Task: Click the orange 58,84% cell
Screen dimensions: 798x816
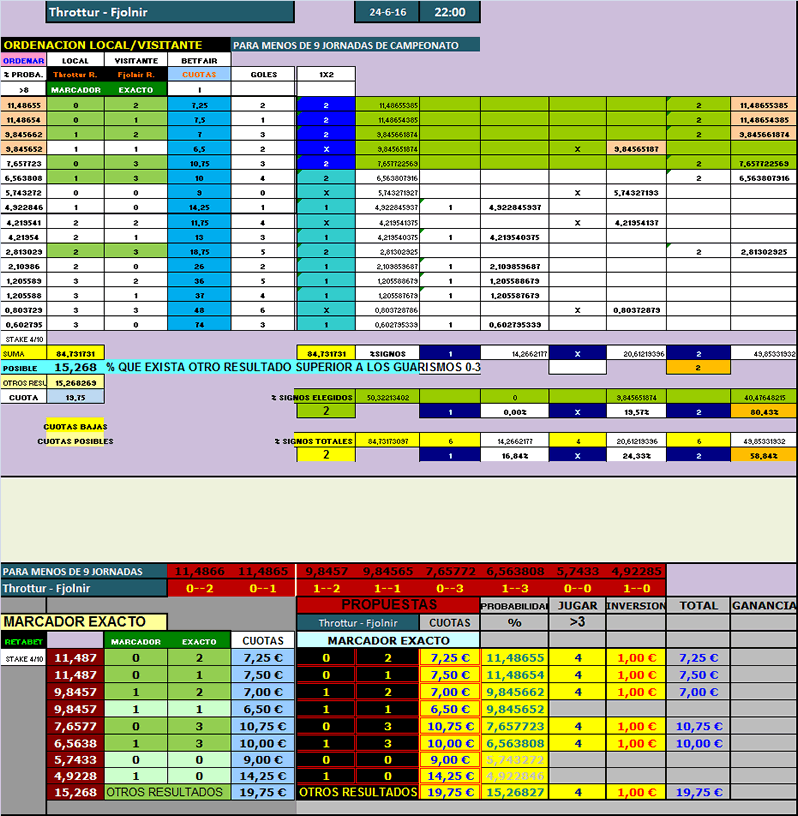Action: click(x=764, y=455)
